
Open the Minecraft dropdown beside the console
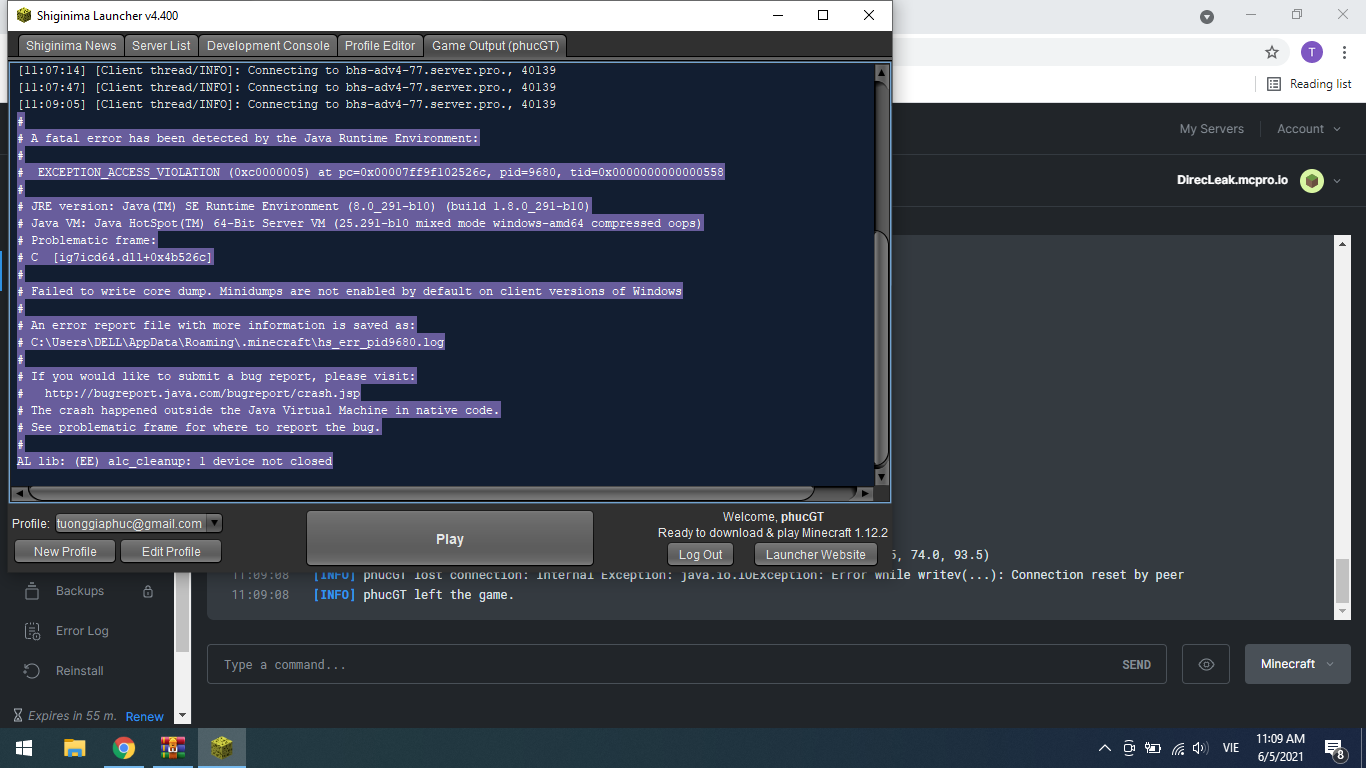tap(1298, 664)
